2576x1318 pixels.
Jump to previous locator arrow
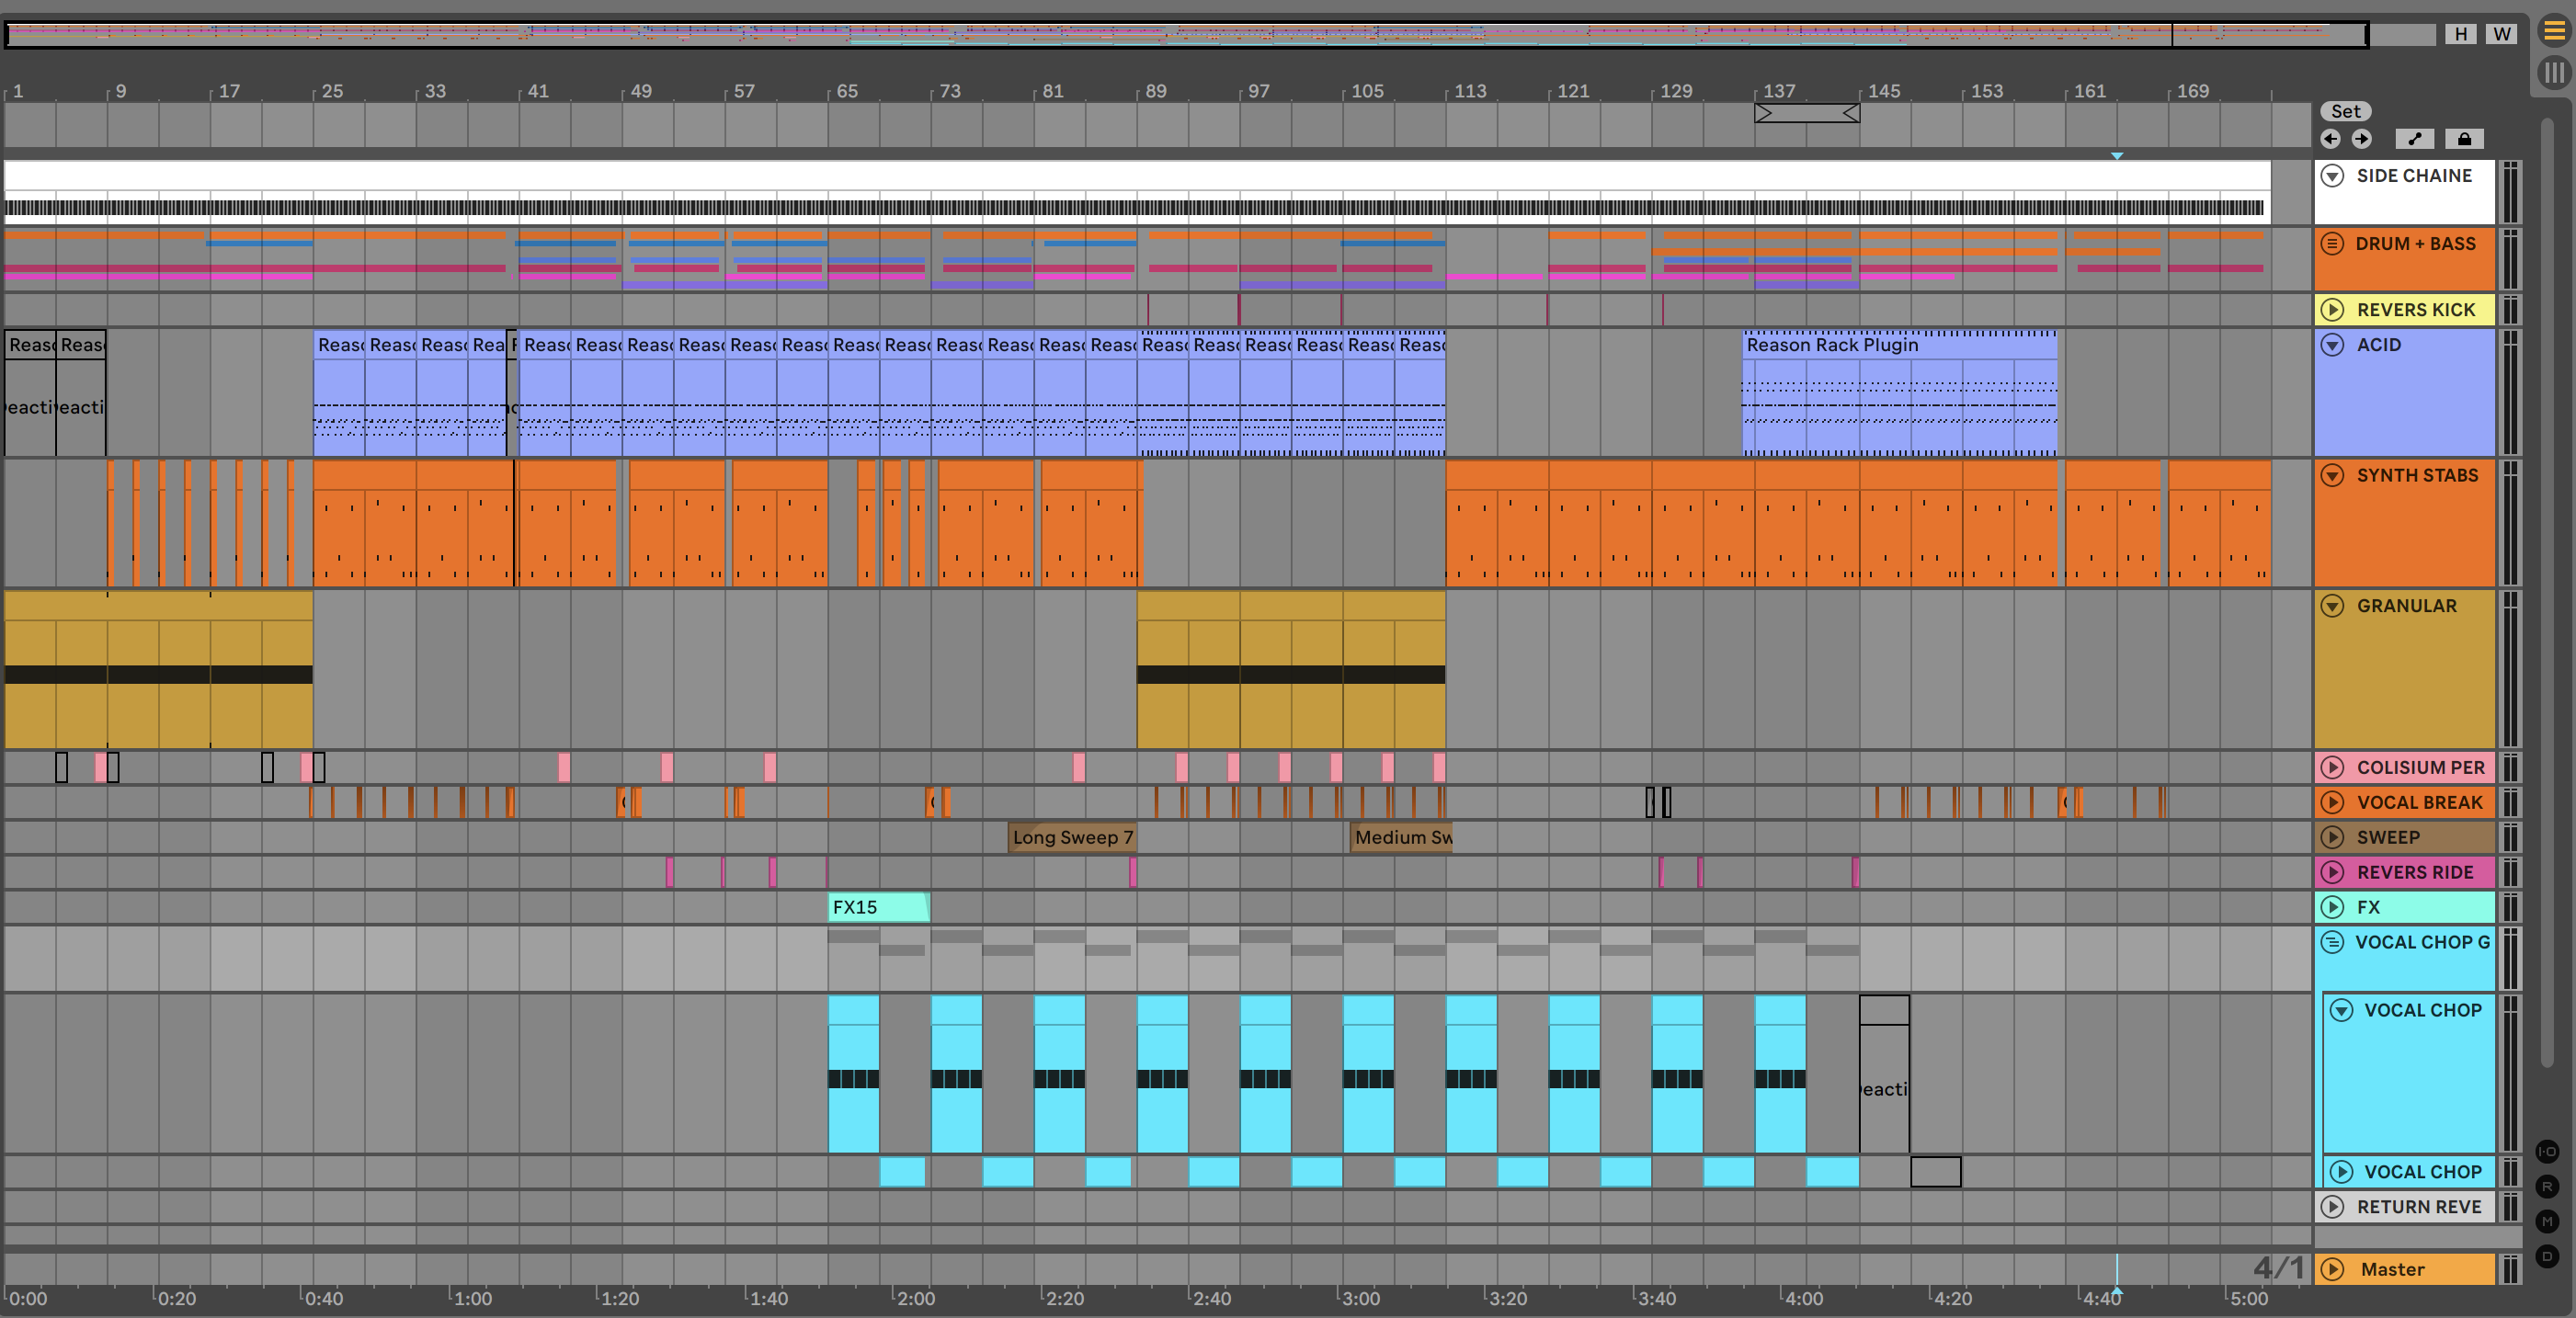click(2330, 139)
